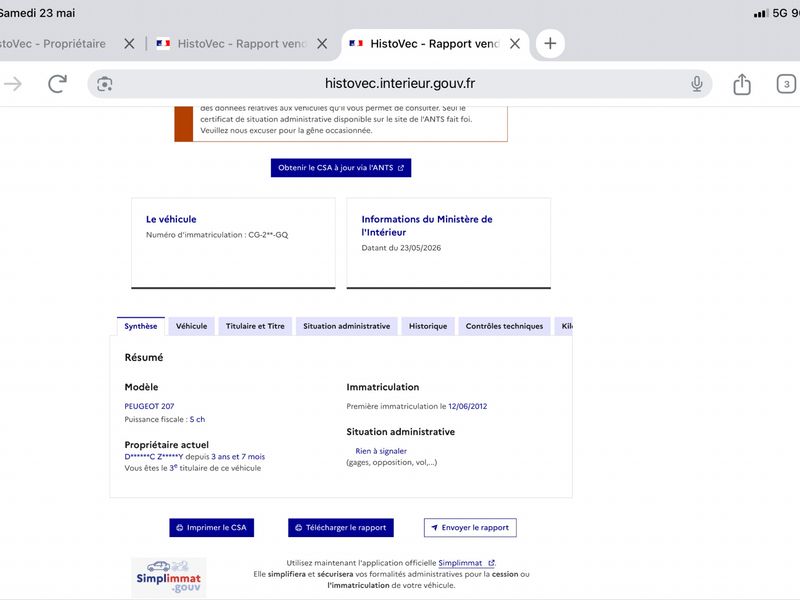This screenshot has height=600, width=800.
Task: Tap the microphone icon in the address bar
Action: pyautogui.click(x=696, y=84)
